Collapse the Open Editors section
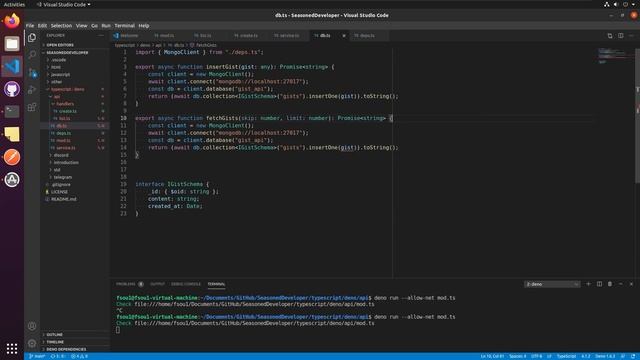640x360 pixels. tap(59, 45)
